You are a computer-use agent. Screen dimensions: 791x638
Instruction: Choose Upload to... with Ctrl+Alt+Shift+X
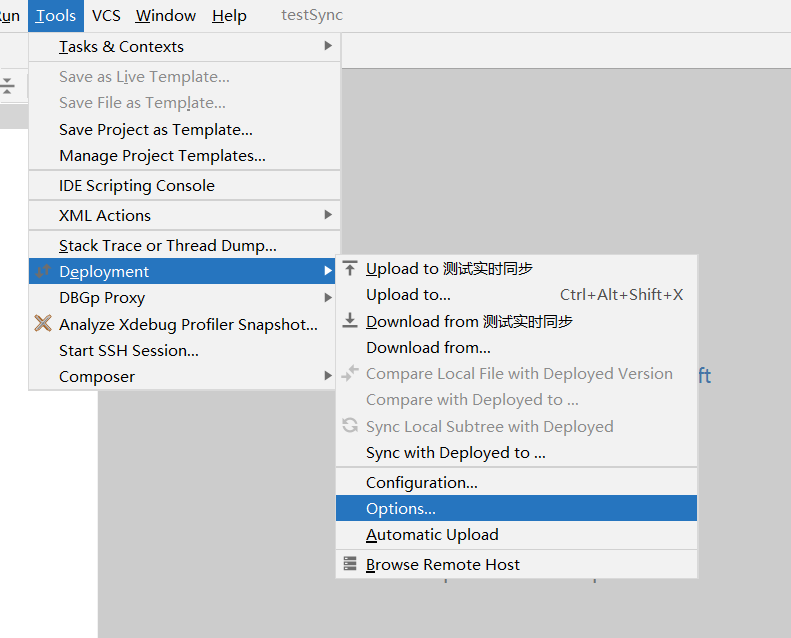(517, 295)
